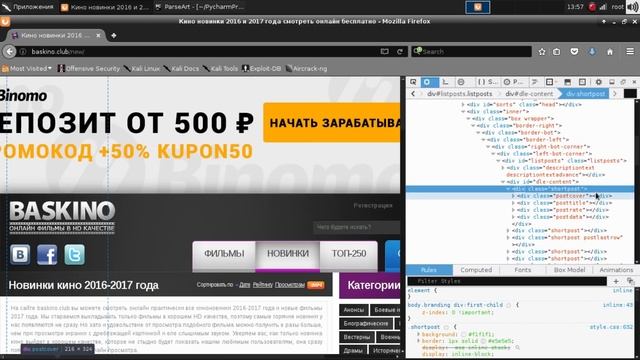This screenshot has height=360, width=640.
Task: Click the НАЧАТЬ ЗАРАБАТЫВАТЬ banner button
Action: 331,122
